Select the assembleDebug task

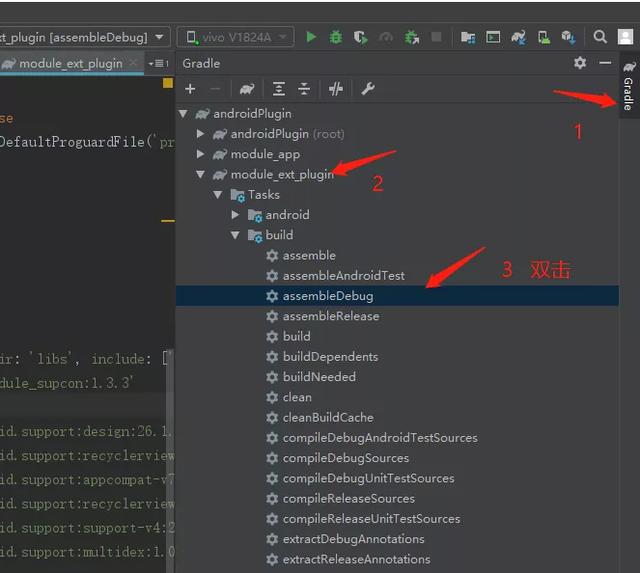pos(328,296)
